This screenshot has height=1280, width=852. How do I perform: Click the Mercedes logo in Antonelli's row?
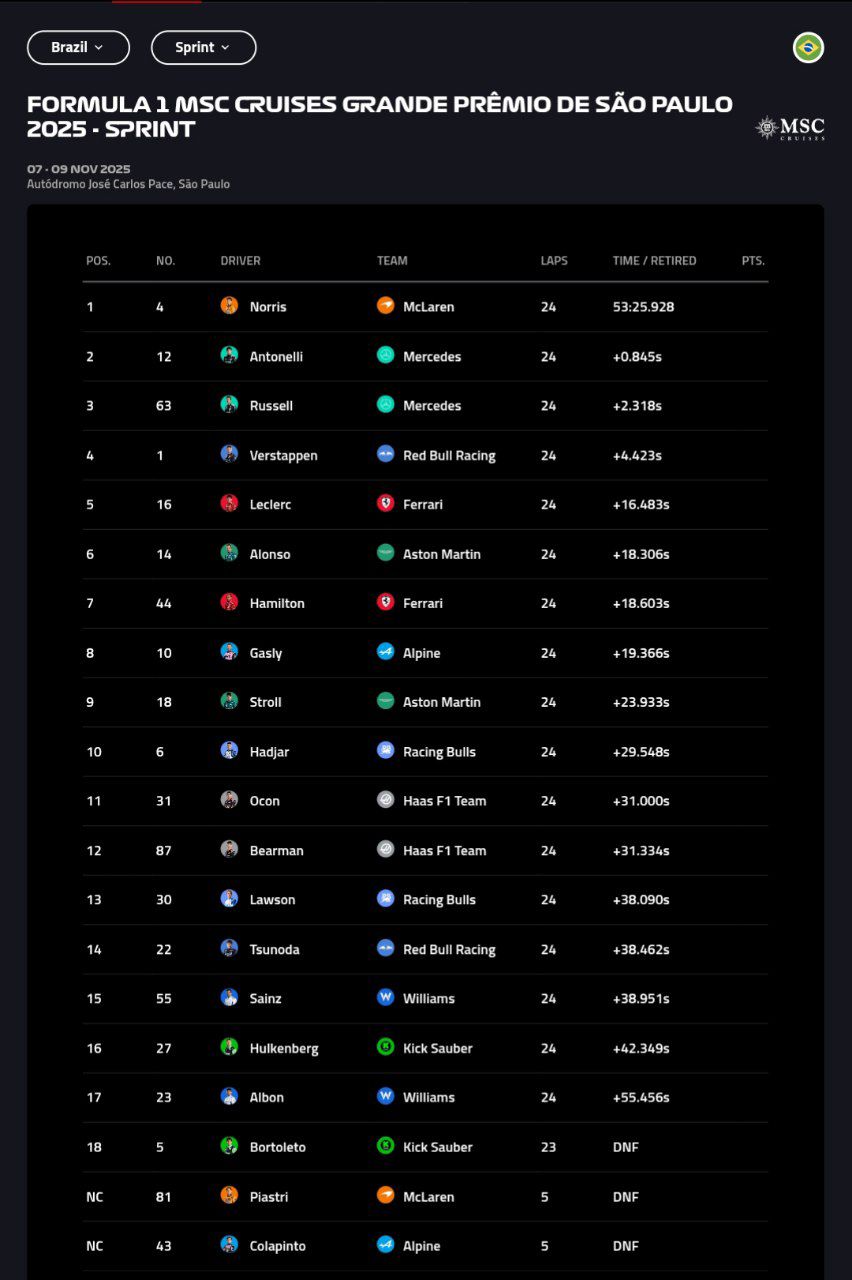[385, 356]
